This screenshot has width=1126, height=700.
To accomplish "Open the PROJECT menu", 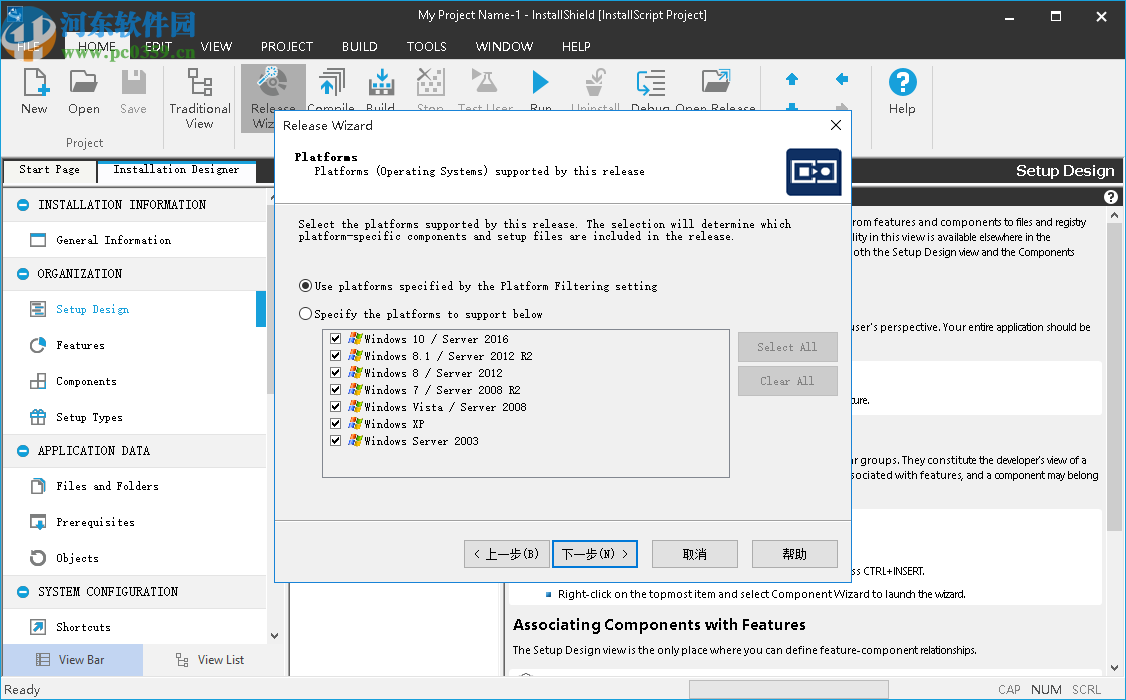I will pos(287,46).
